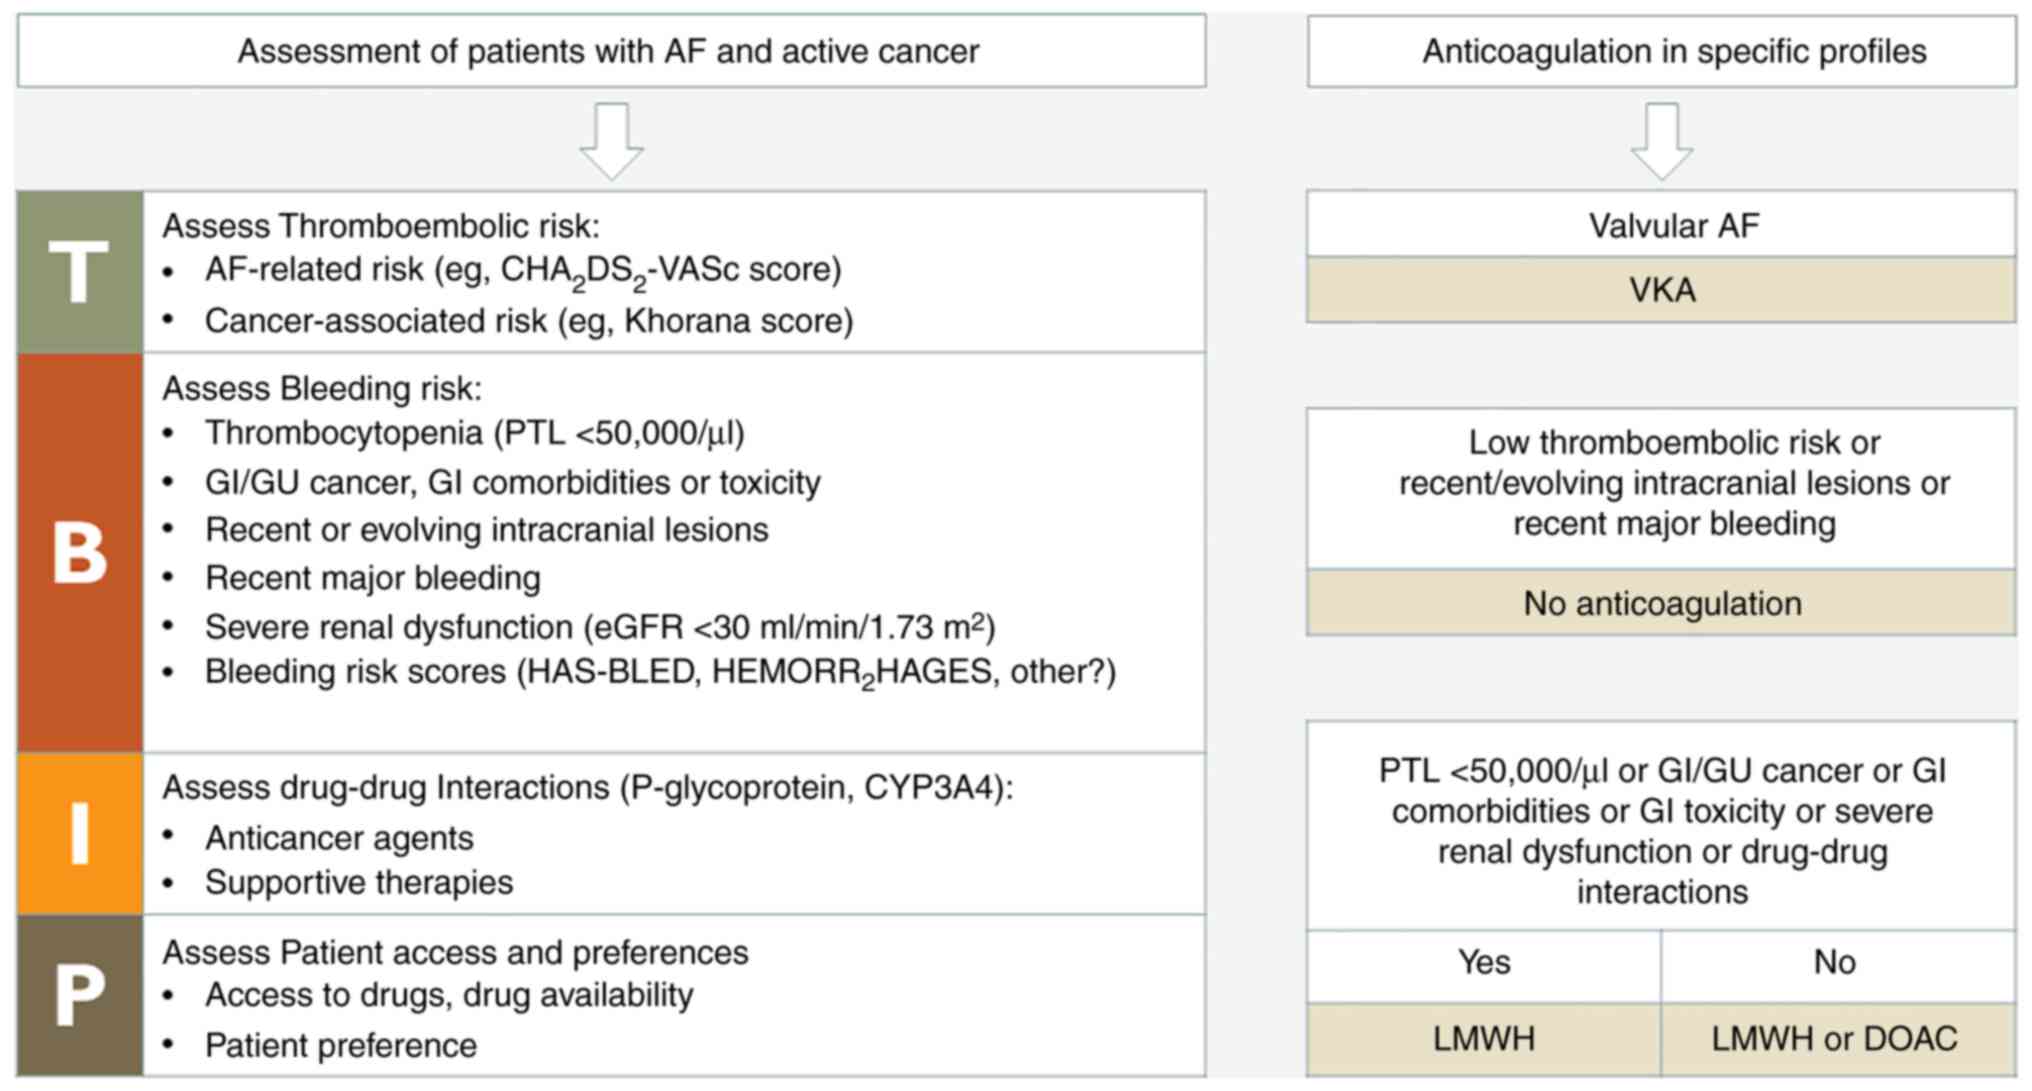Click the VKA recommendation box
2032x1091 pixels.
[1661, 290]
